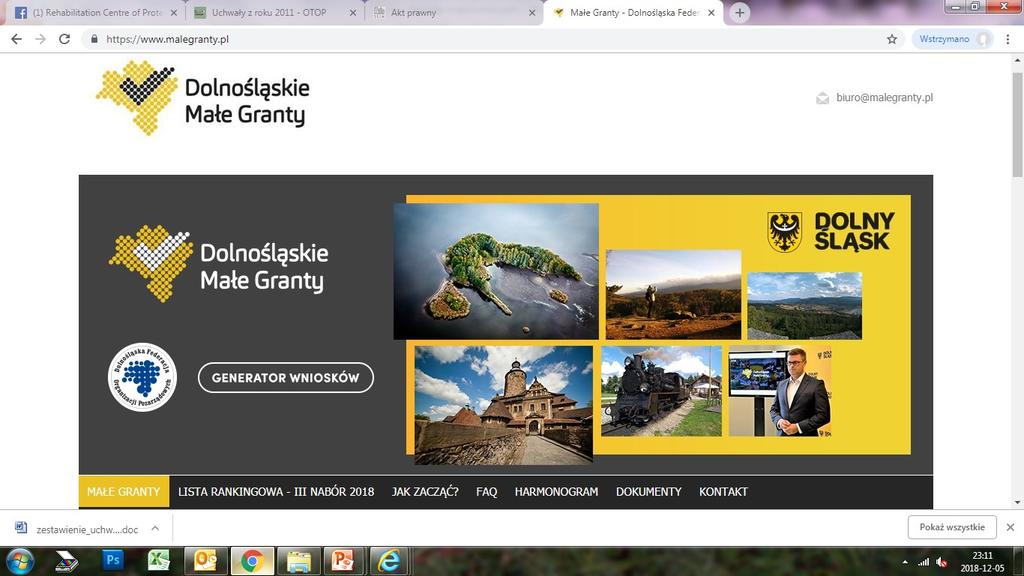Close the Akt prawny tab

(532, 12)
